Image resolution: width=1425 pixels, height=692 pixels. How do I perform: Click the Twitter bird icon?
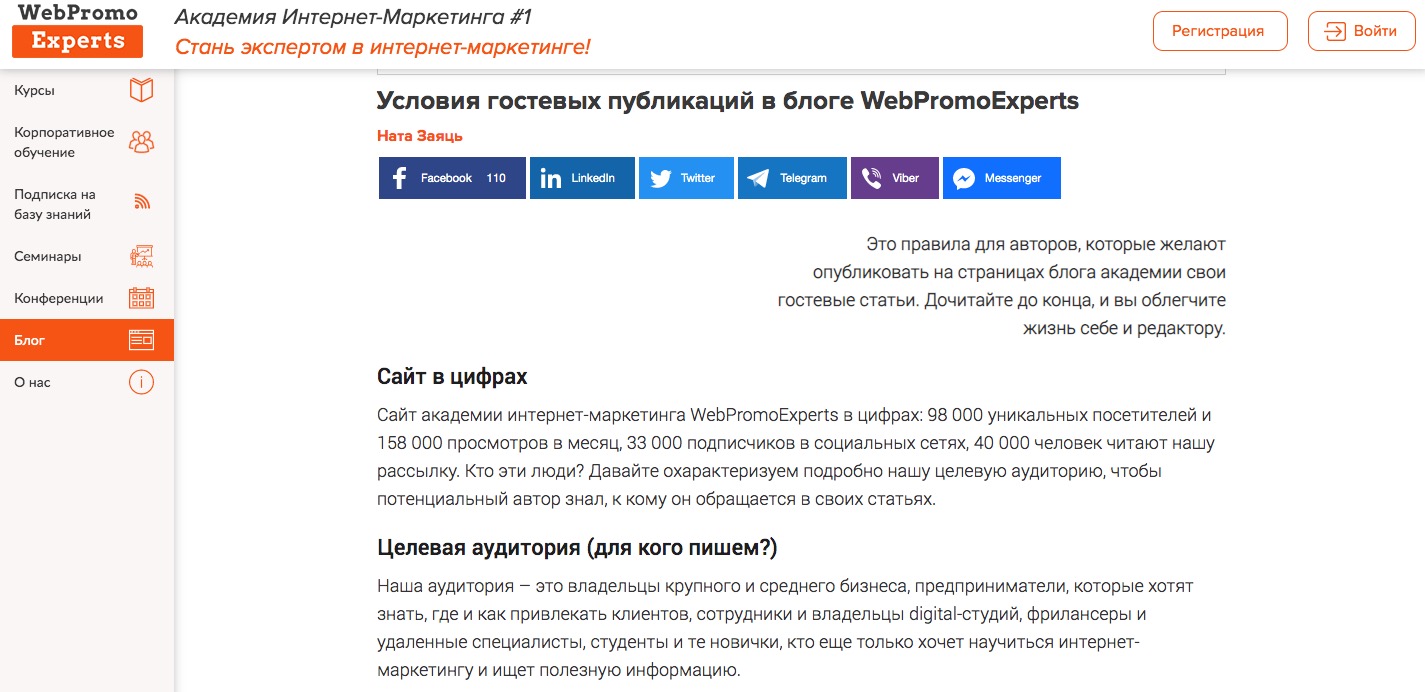[661, 178]
